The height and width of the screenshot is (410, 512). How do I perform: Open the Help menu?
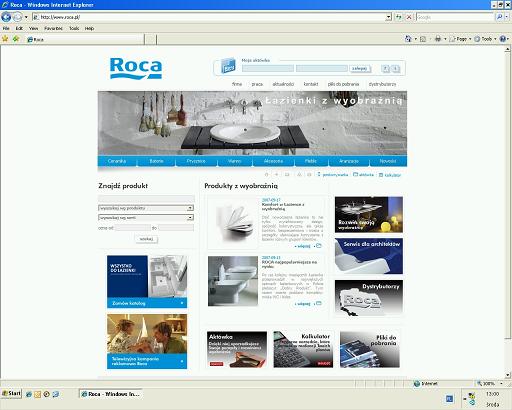[89, 28]
